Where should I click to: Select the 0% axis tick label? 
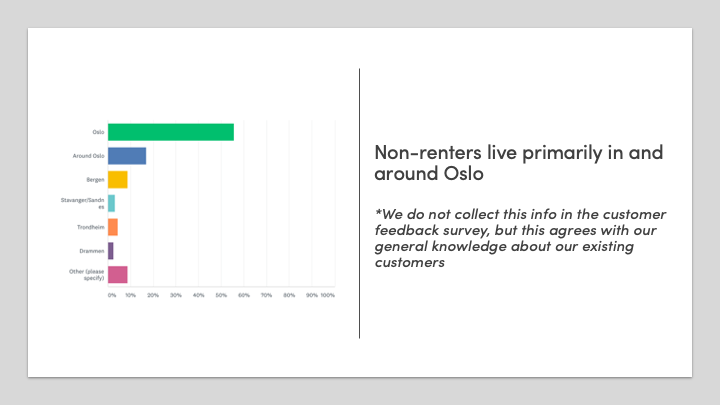pos(112,295)
